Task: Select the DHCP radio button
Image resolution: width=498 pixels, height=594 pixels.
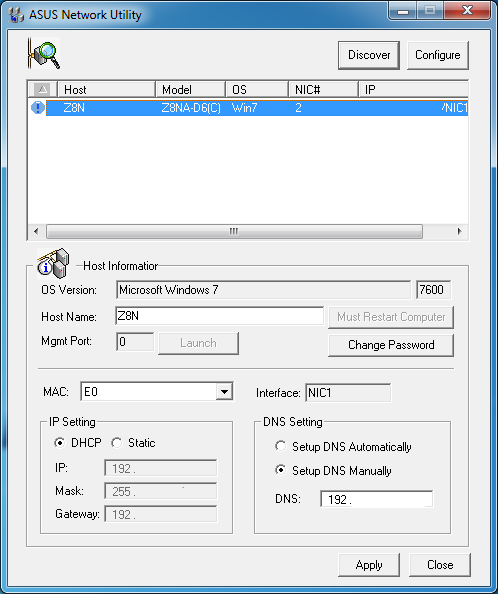Action: 59,442
